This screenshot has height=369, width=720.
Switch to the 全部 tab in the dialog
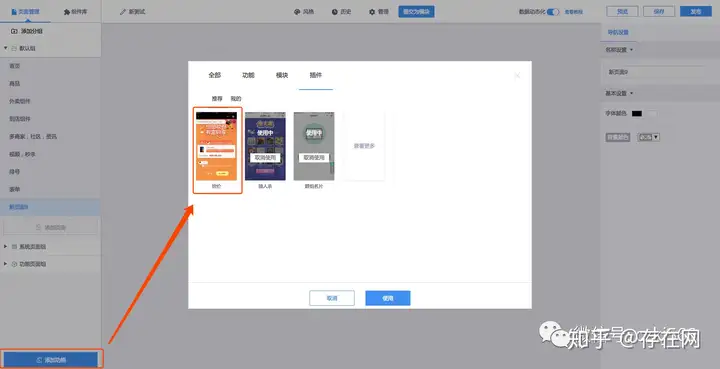click(x=214, y=75)
